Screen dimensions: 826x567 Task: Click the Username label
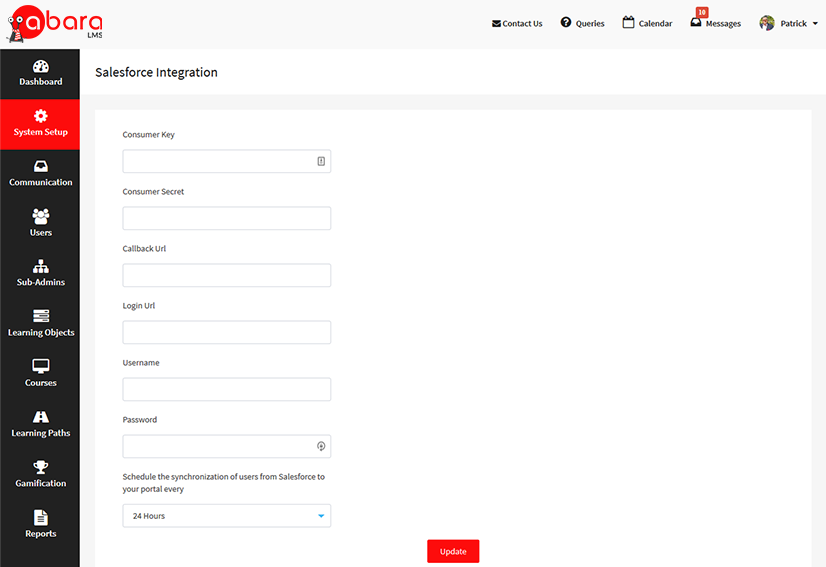tap(141, 363)
